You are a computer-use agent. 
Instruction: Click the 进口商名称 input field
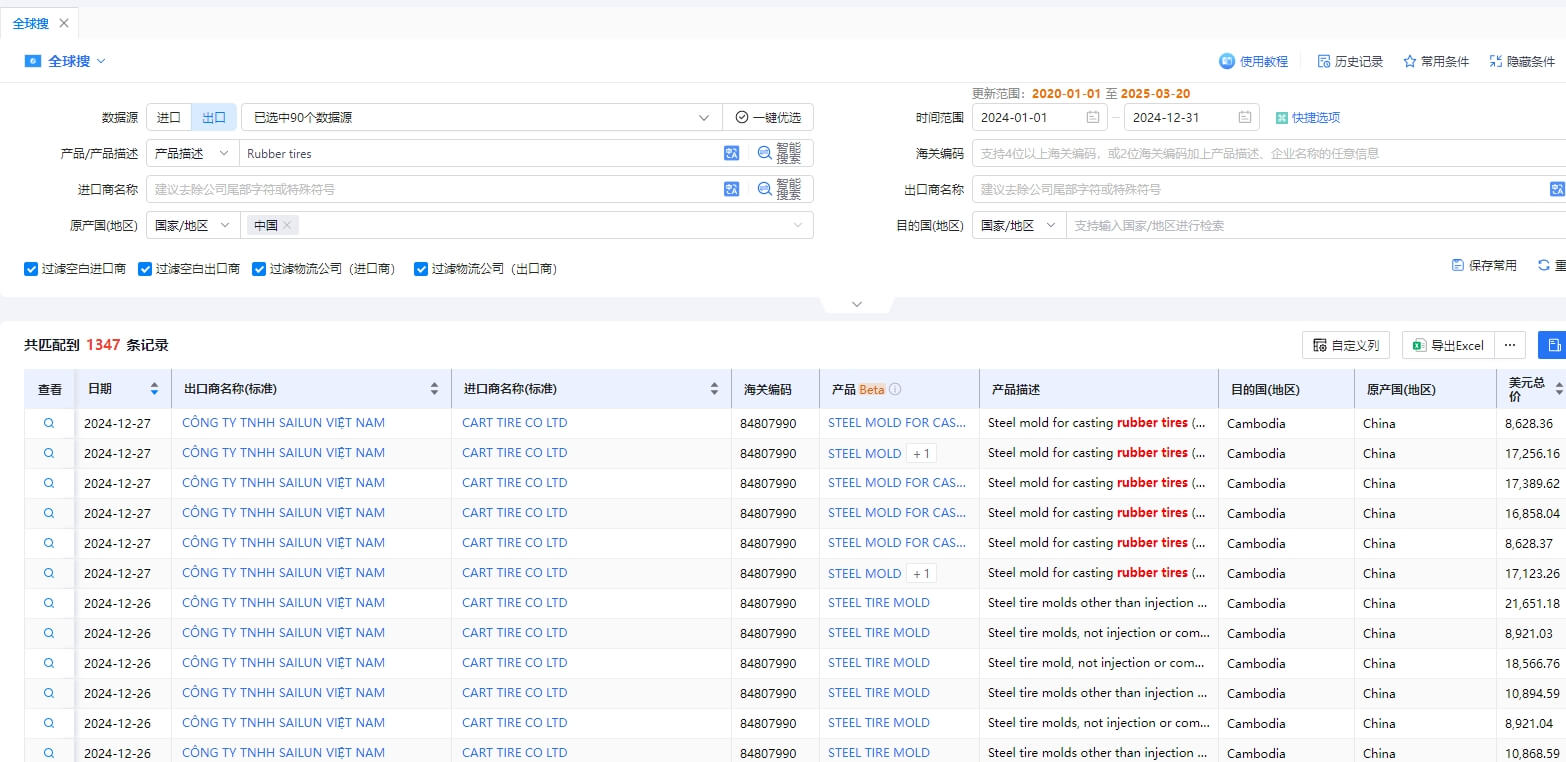(x=435, y=189)
